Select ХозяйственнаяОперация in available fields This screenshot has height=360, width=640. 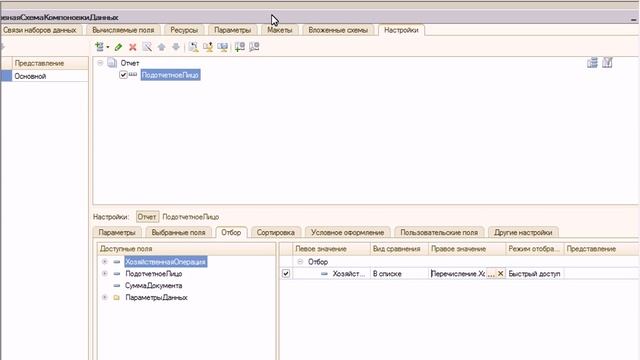pos(166,262)
